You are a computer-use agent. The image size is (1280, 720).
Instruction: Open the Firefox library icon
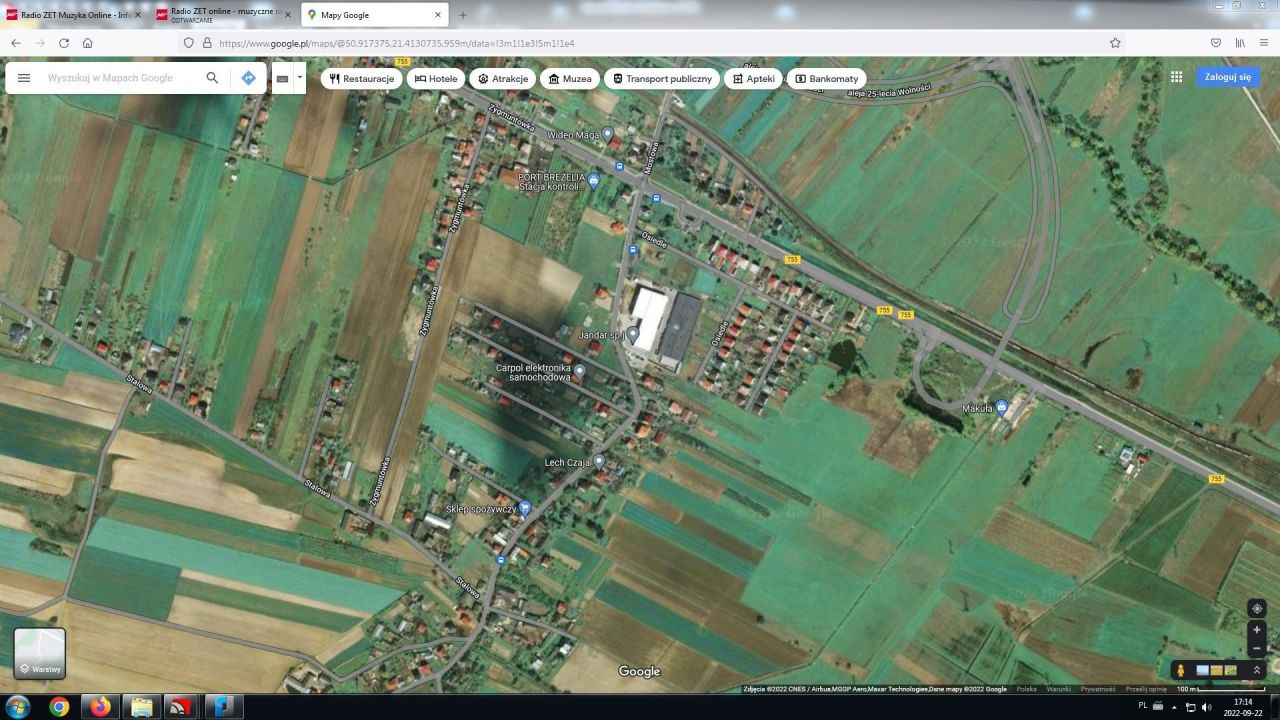1240,43
